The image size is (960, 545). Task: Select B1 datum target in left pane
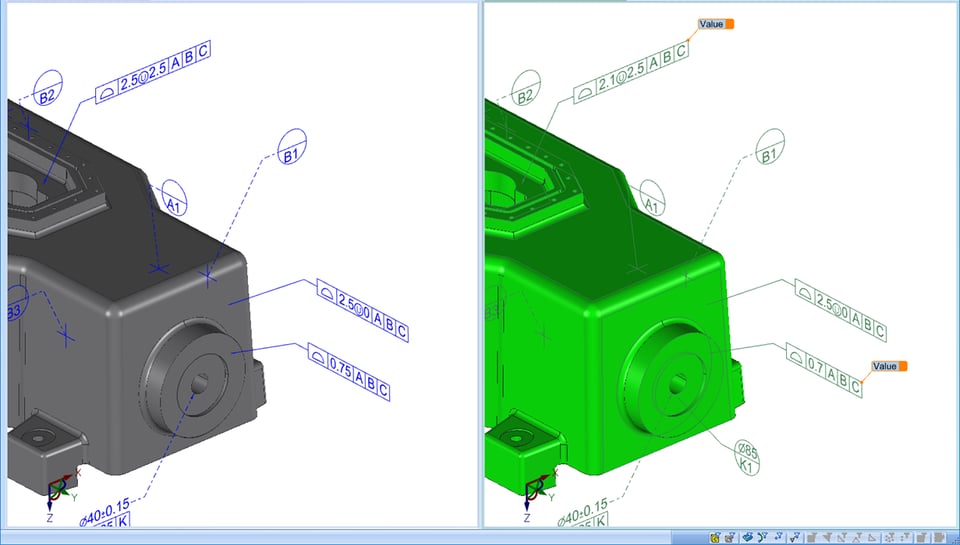click(291, 147)
